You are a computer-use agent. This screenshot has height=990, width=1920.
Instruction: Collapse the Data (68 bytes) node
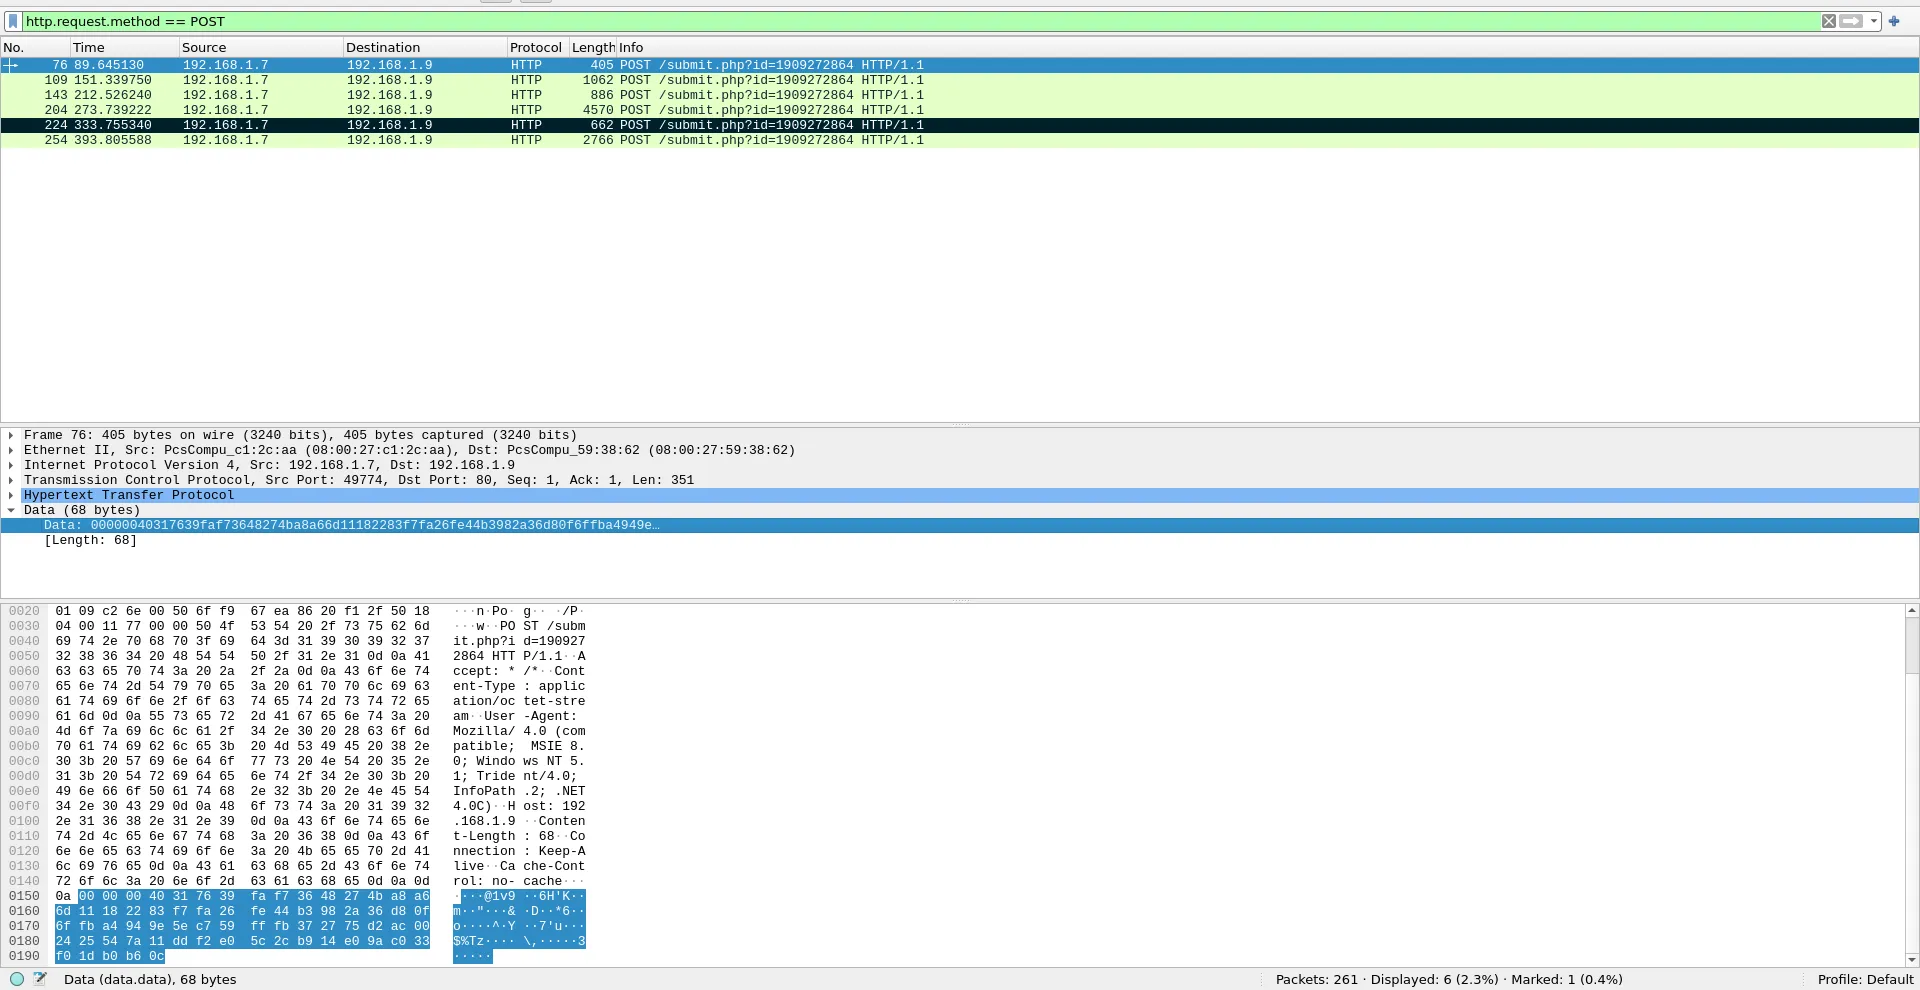[11, 510]
